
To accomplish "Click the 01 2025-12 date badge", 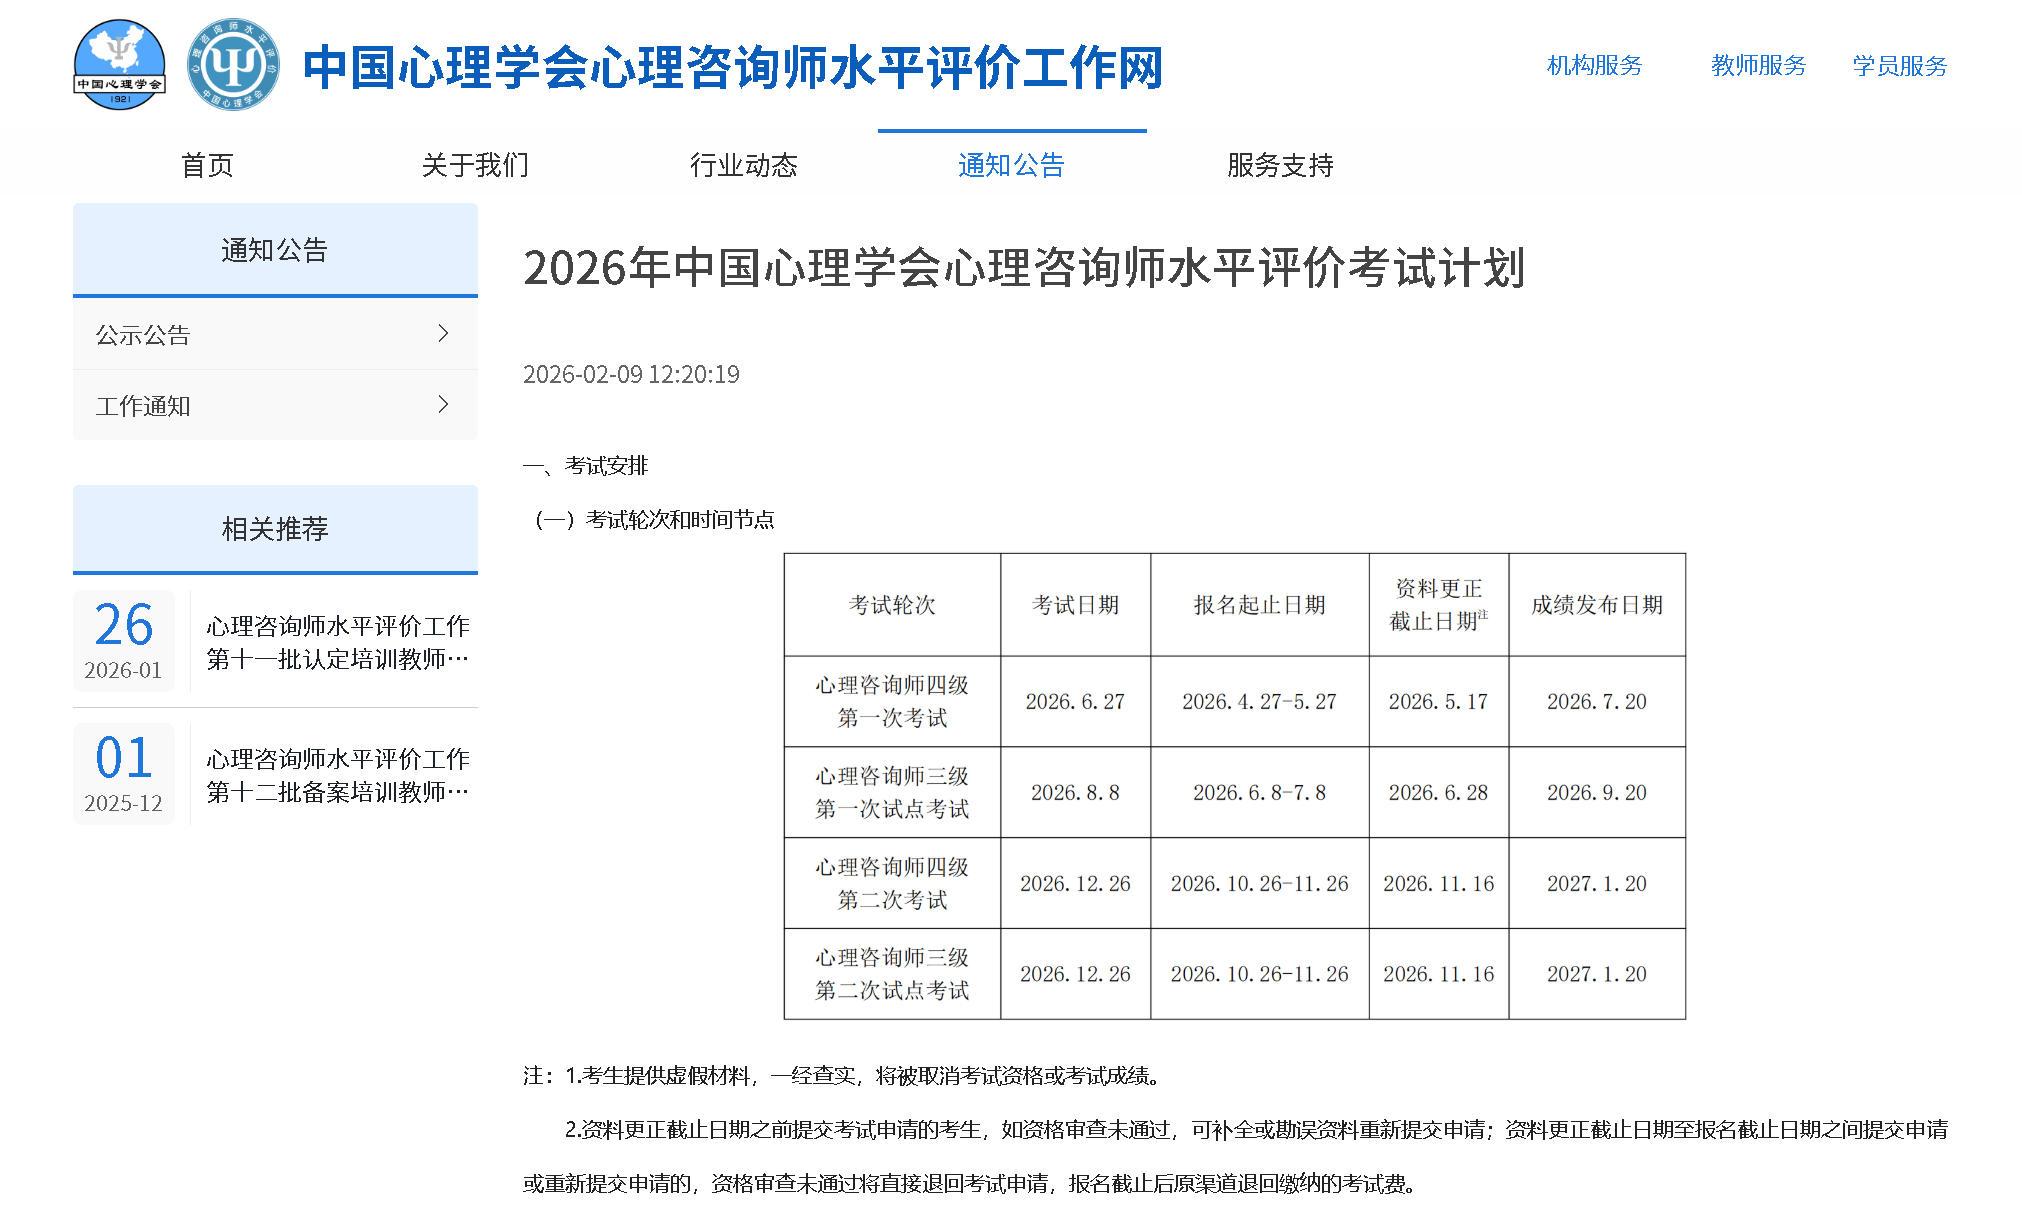I will pyautogui.click(x=123, y=774).
